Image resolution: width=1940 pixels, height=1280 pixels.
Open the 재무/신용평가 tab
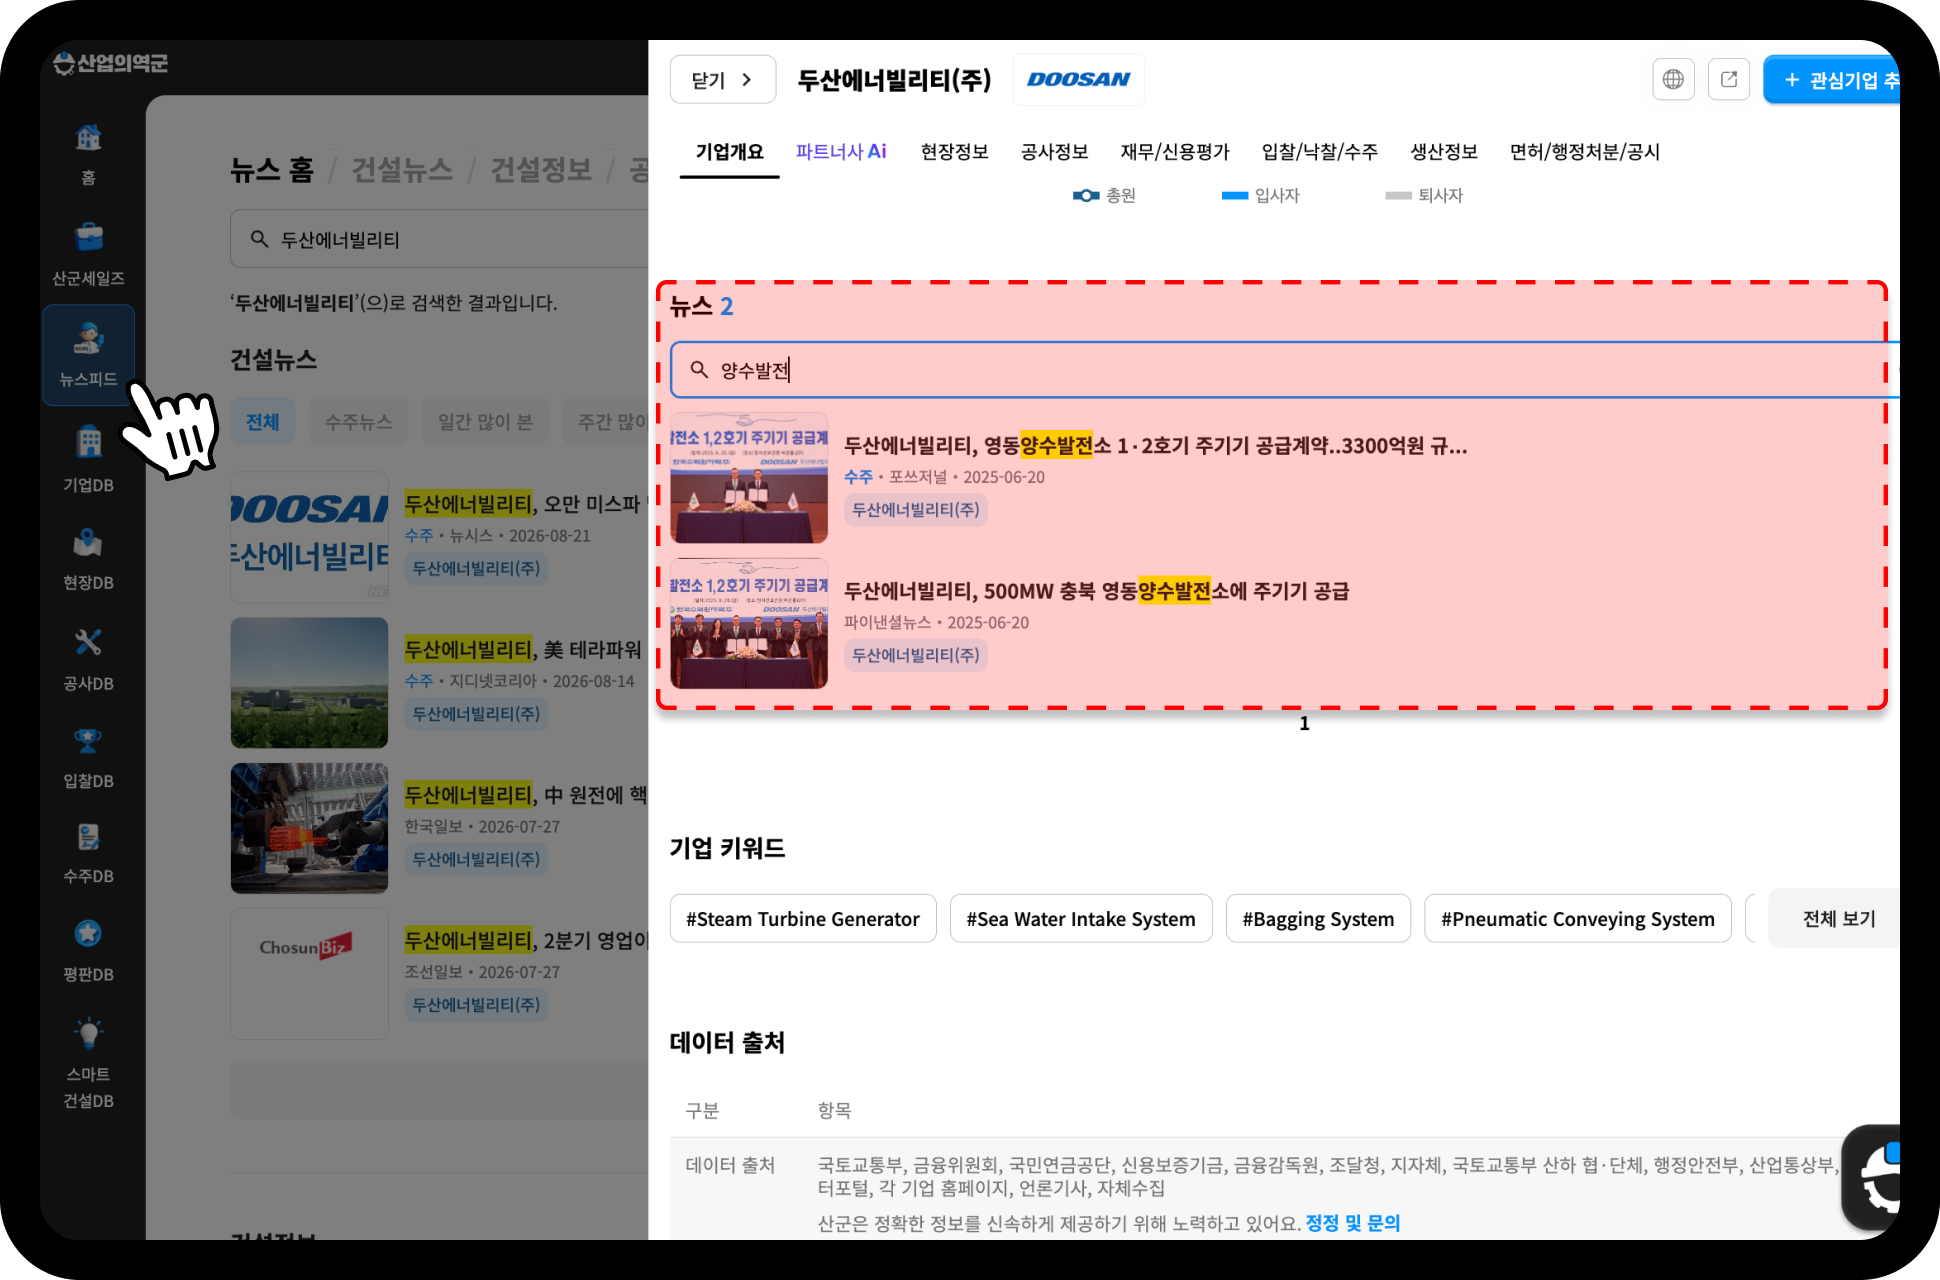pos(1175,152)
